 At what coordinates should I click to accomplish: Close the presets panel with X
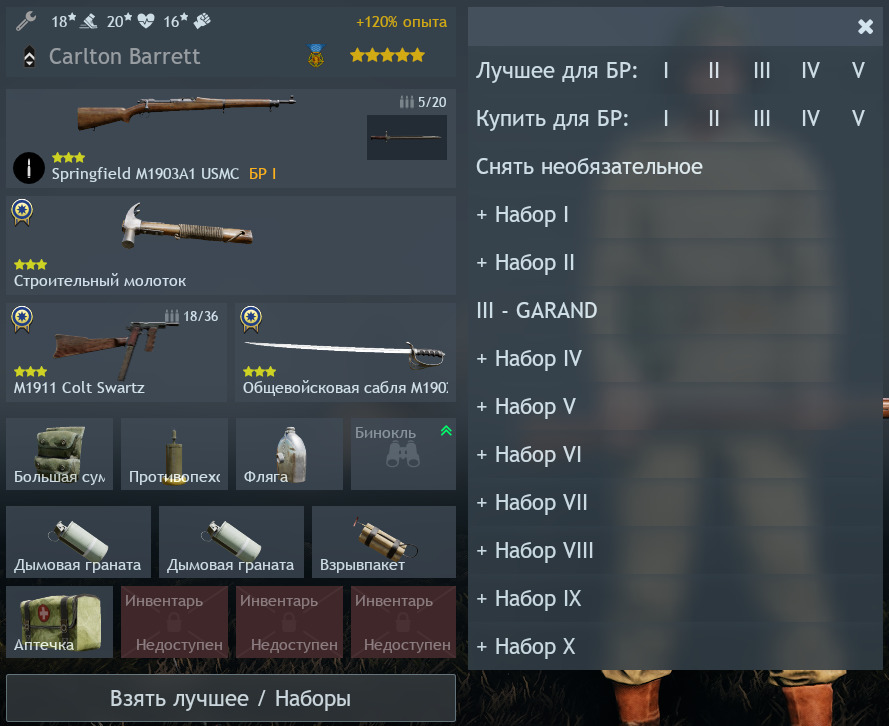pos(865,26)
